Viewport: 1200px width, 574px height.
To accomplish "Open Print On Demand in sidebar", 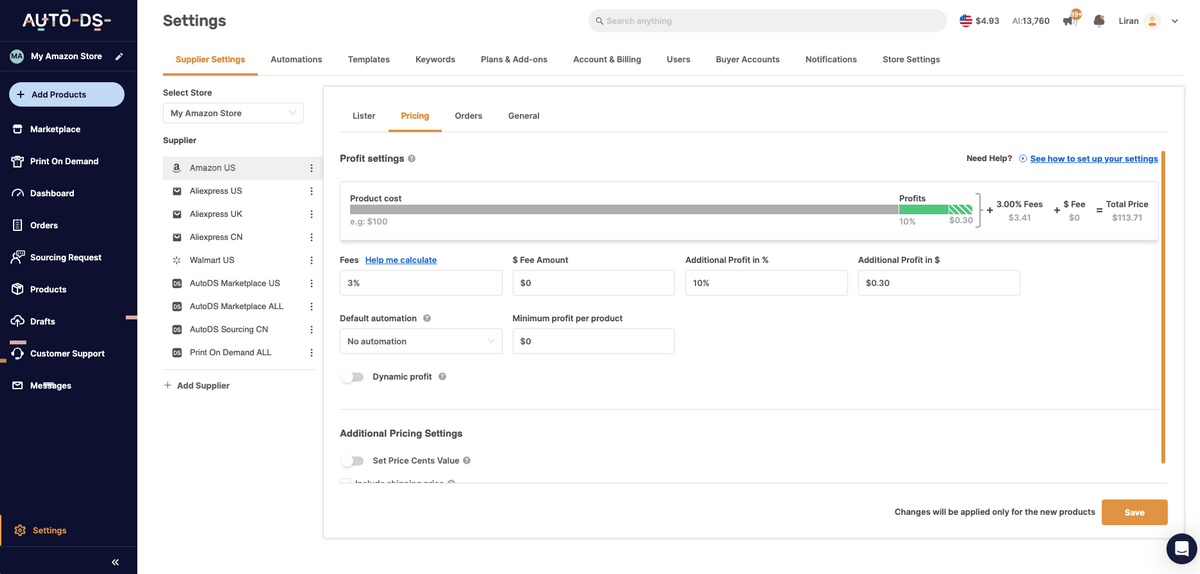I will point(64,161).
